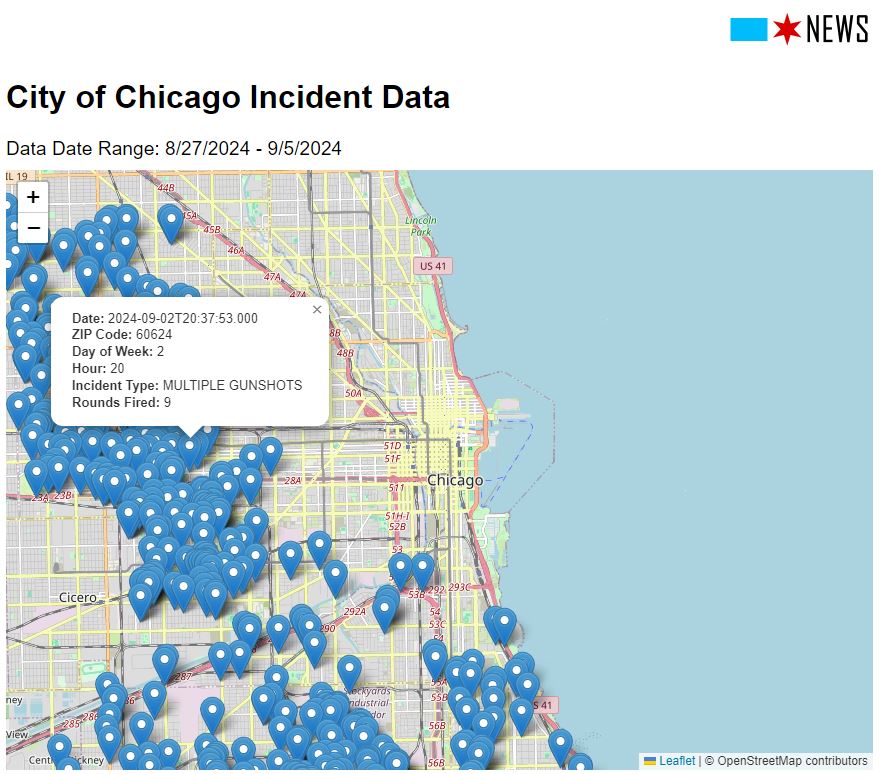Screen dimensions: 879x774
Task: Click the Chicago city label on the map
Action: pos(456,481)
